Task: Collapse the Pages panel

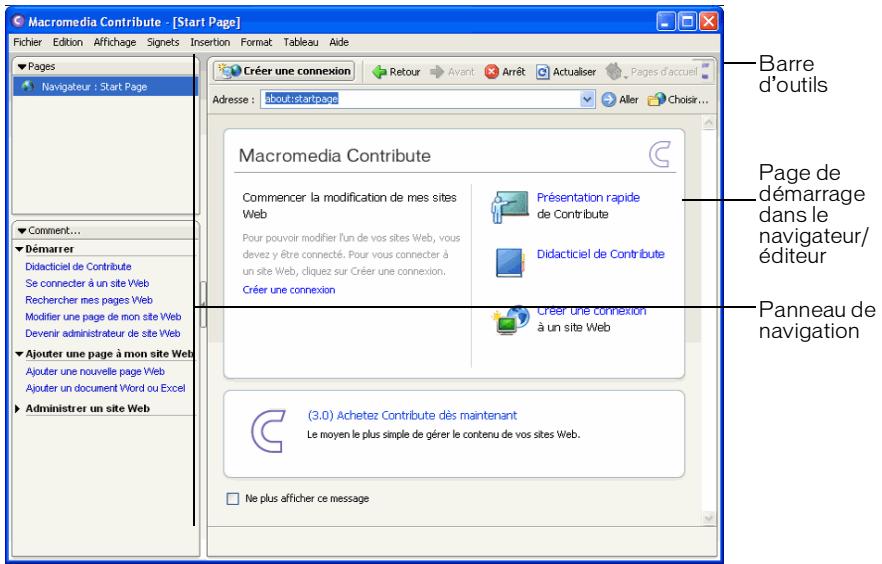Action: point(22,67)
